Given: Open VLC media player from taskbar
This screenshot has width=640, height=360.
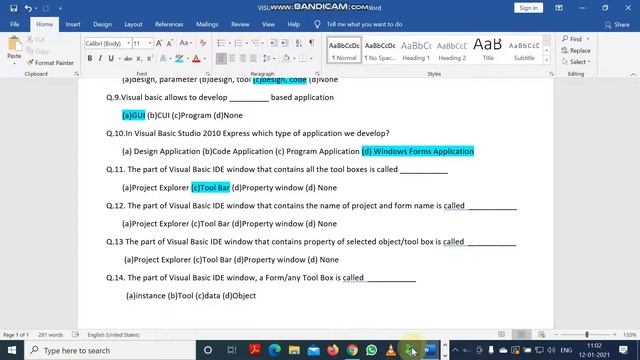Looking at the screenshot, I should coord(391,350).
